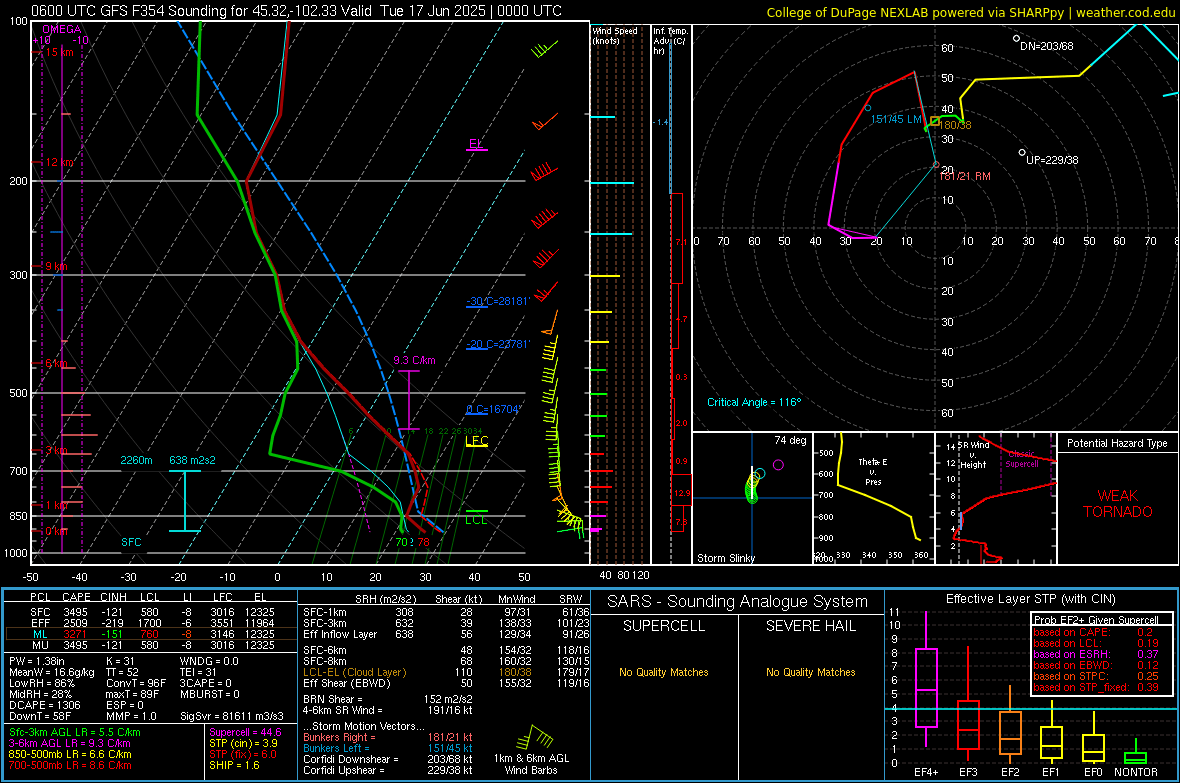Click the '0 C=16704'' height label

pyautogui.click(x=493, y=410)
